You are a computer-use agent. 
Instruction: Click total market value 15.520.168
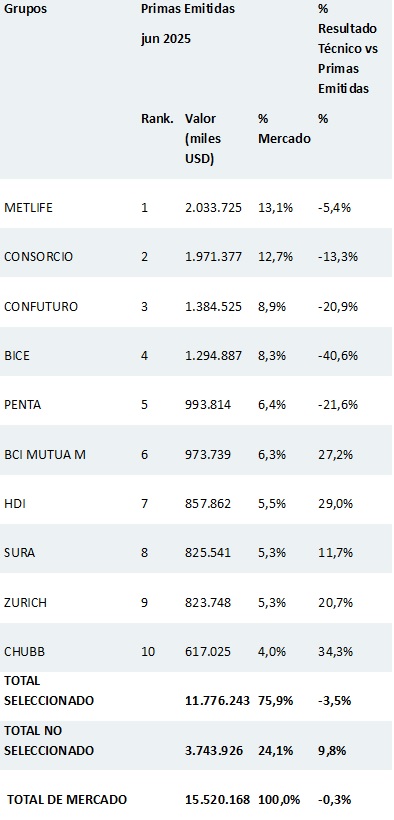point(218,800)
